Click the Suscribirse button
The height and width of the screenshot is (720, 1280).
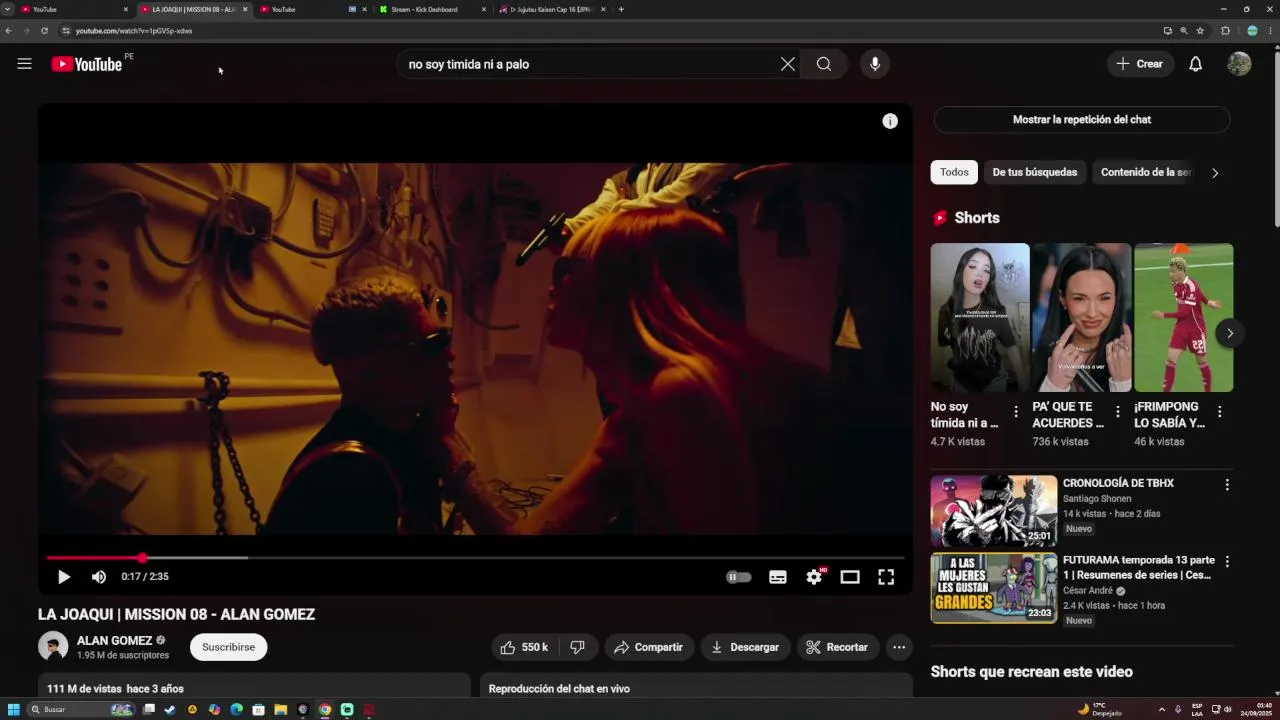click(x=228, y=647)
